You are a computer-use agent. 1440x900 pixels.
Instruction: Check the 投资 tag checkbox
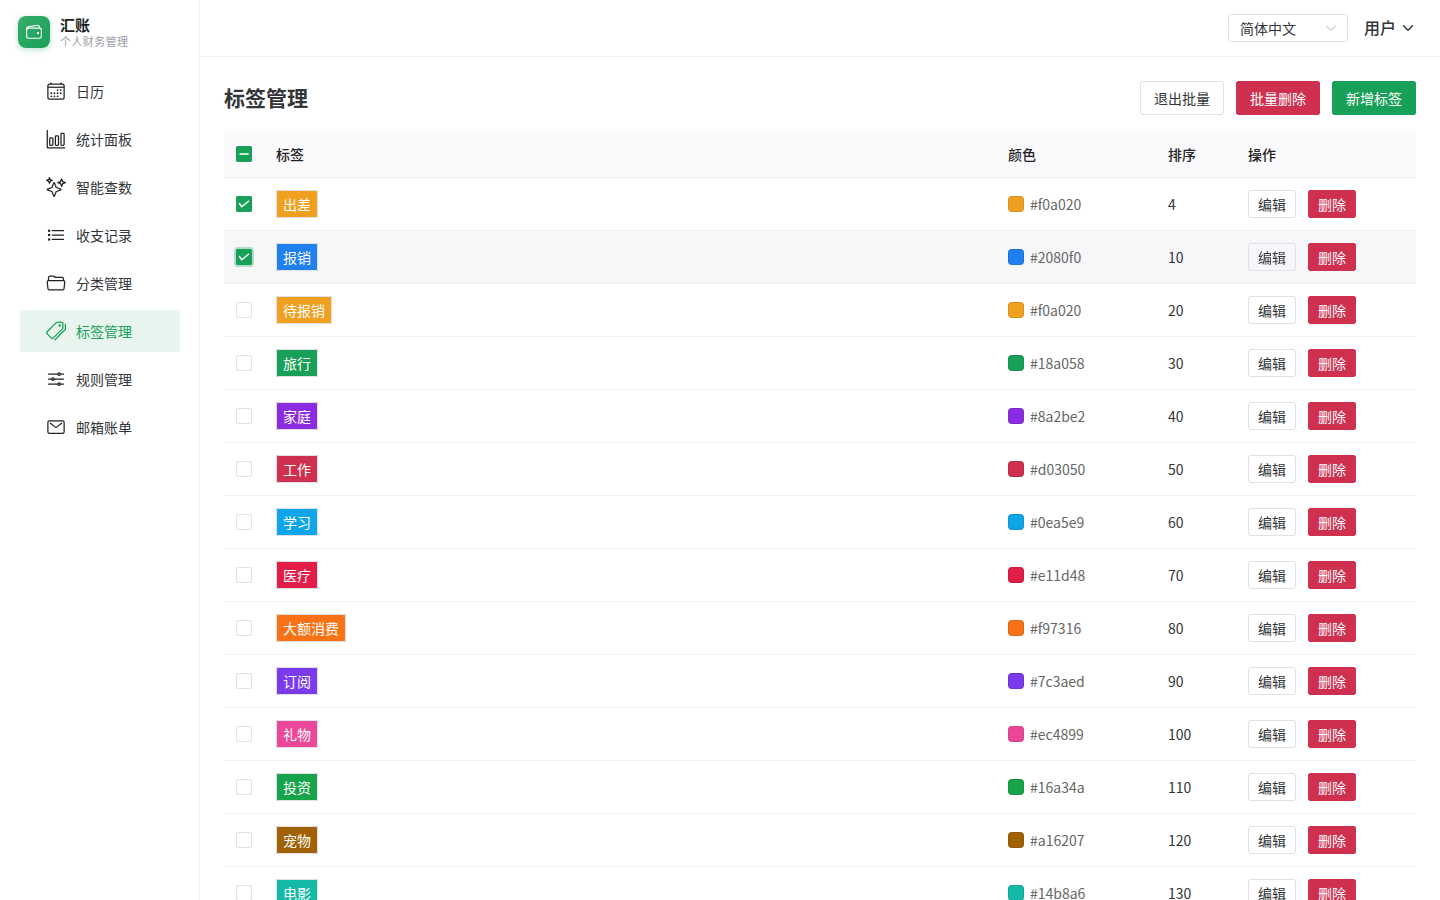[x=244, y=787]
